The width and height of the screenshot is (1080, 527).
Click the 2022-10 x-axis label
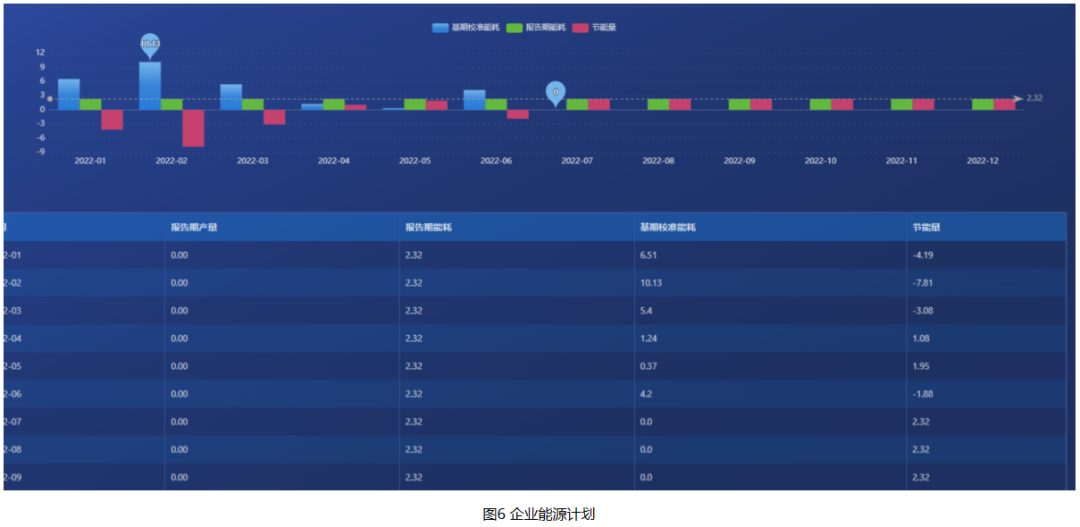click(x=820, y=161)
